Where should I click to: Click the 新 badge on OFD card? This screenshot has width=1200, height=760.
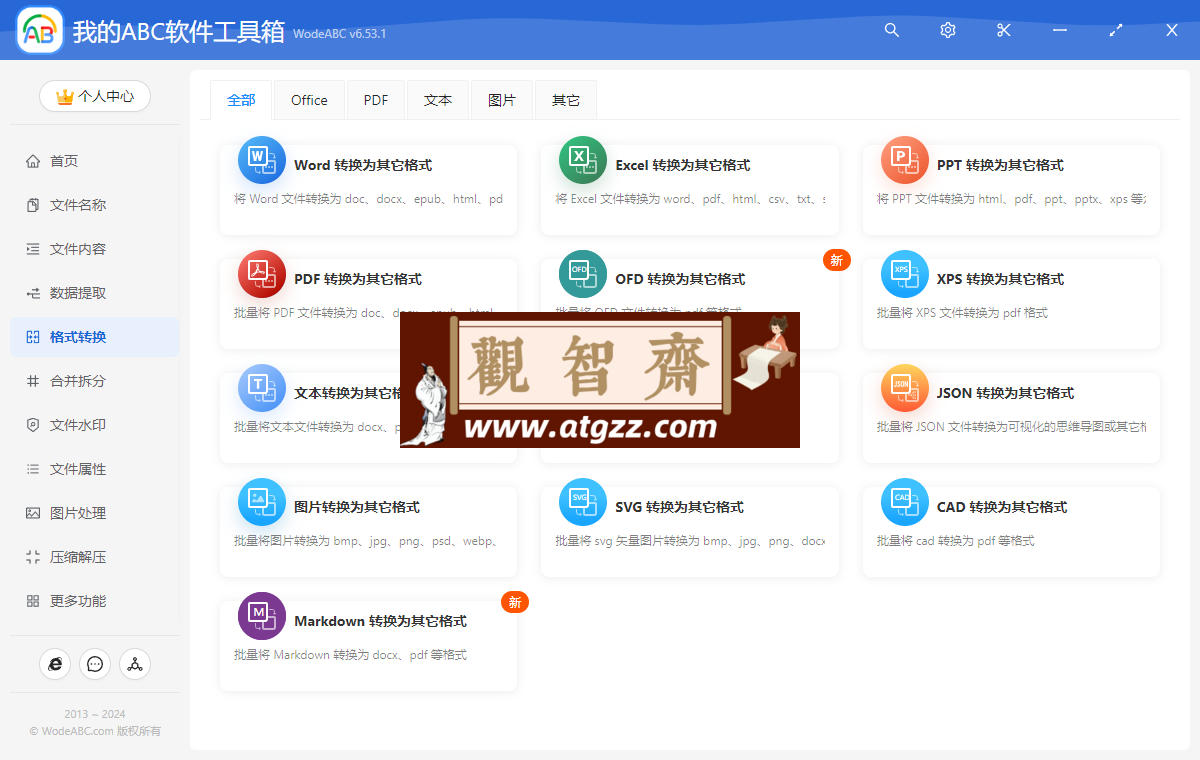[837, 260]
